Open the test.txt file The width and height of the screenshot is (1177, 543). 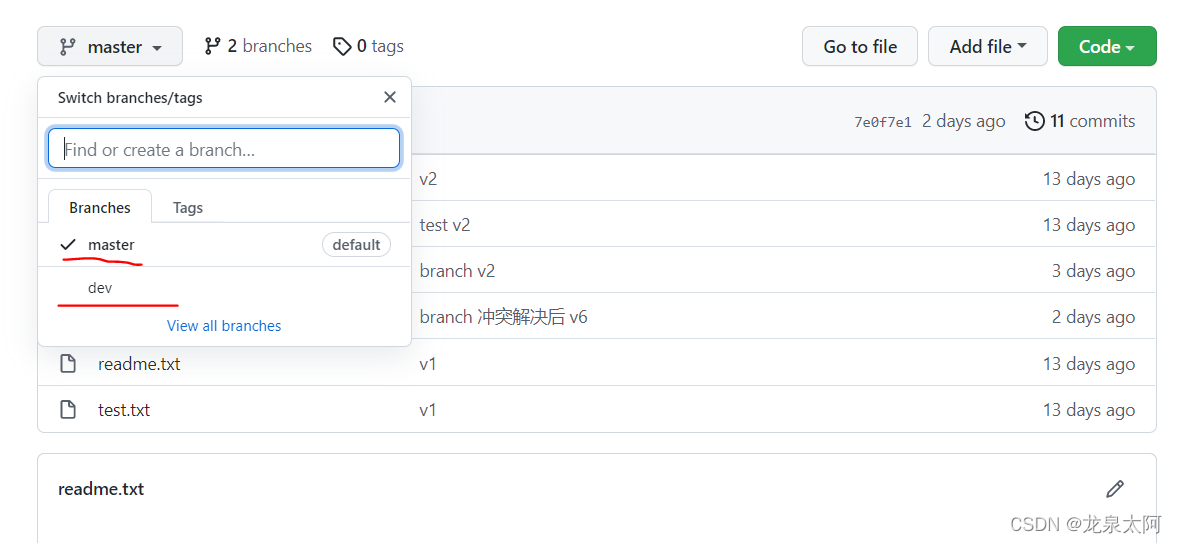(124, 410)
